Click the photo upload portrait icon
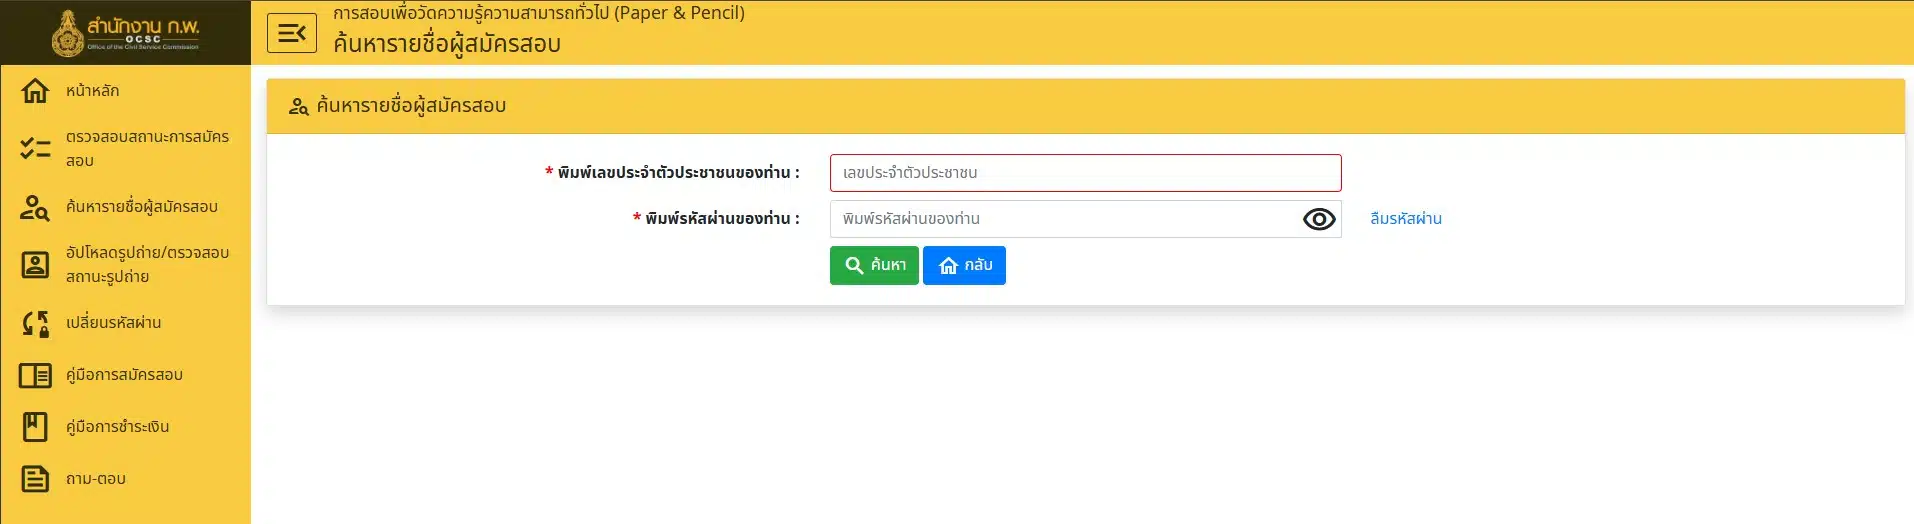1914x524 pixels. click(35, 265)
